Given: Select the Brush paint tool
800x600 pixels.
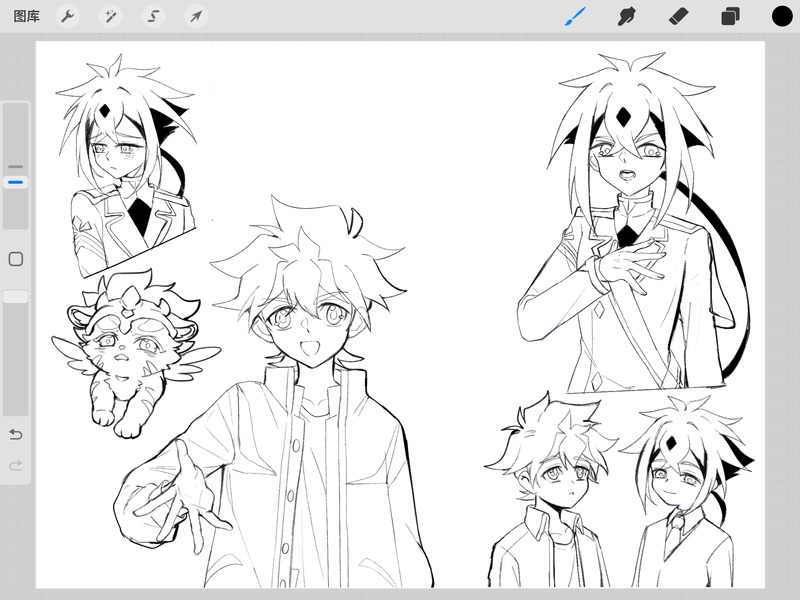Looking at the screenshot, I should point(576,16).
